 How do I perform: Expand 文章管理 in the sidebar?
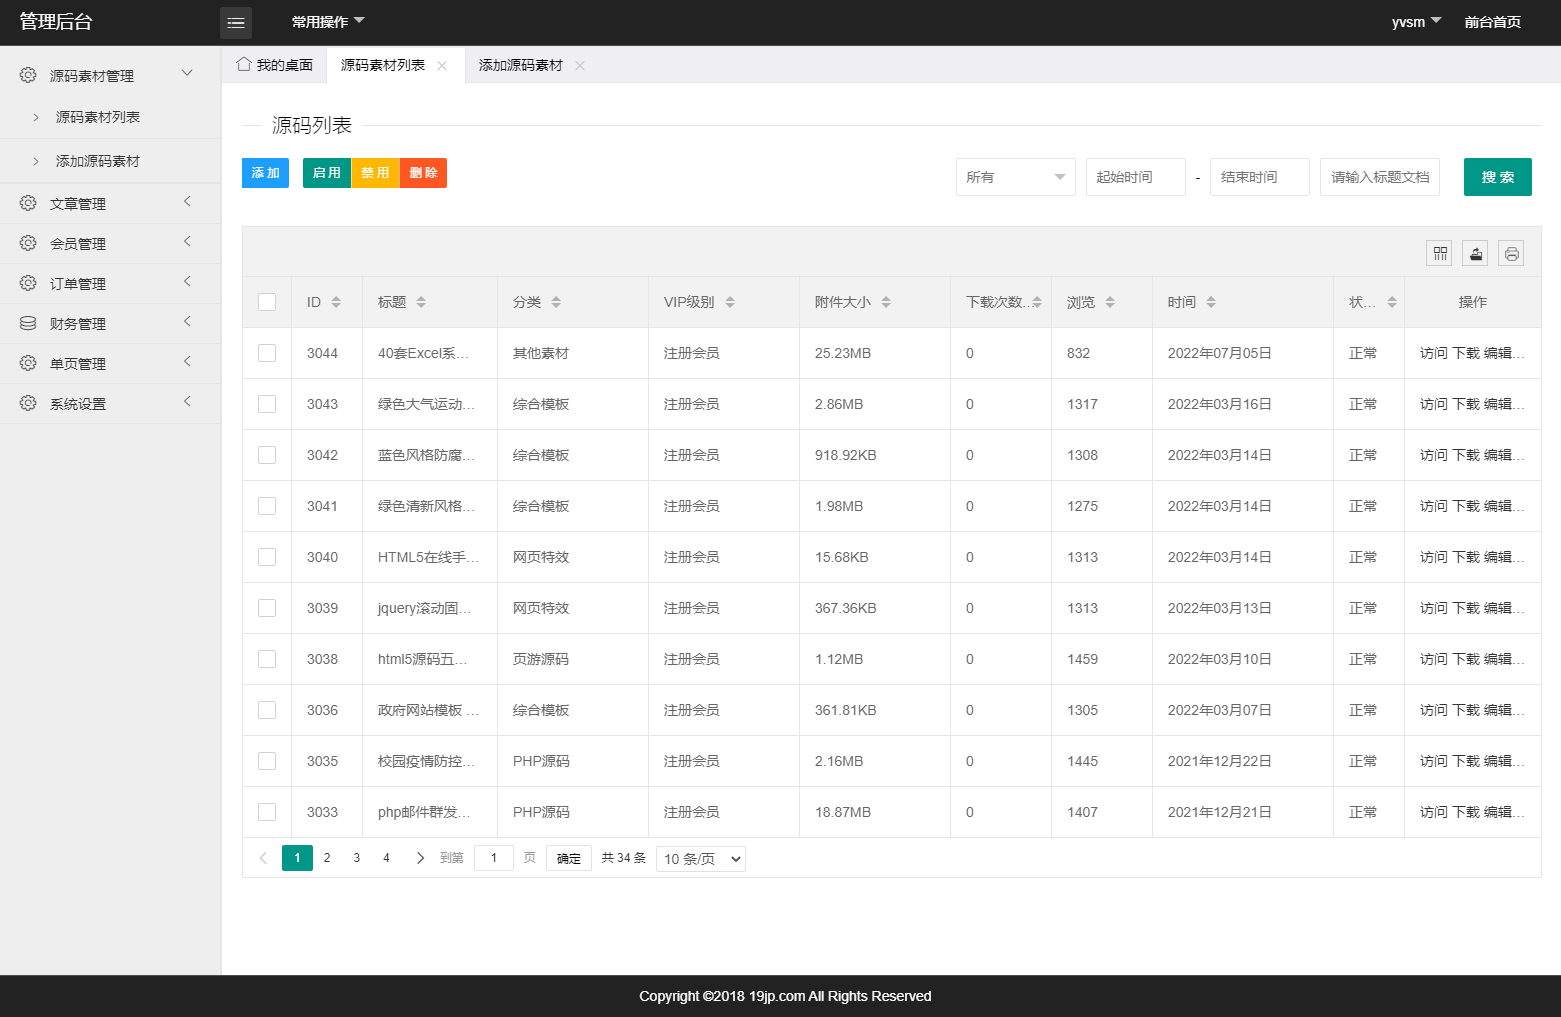click(x=110, y=203)
